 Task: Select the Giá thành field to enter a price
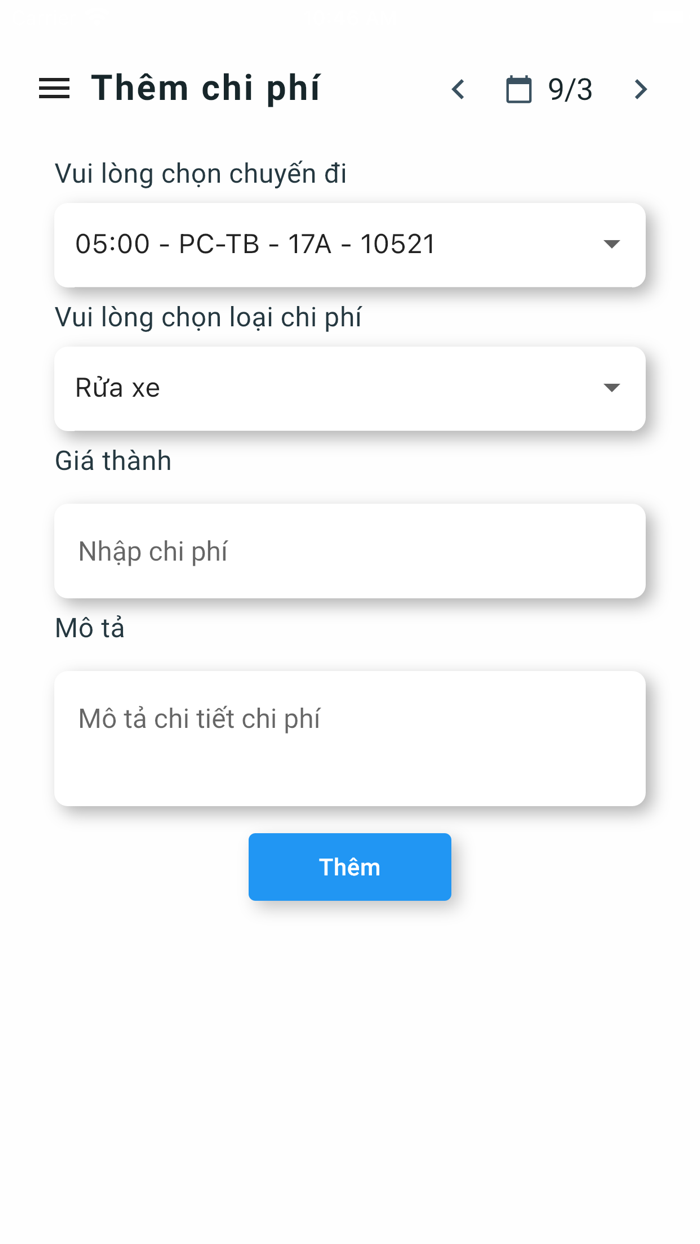tap(350, 551)
